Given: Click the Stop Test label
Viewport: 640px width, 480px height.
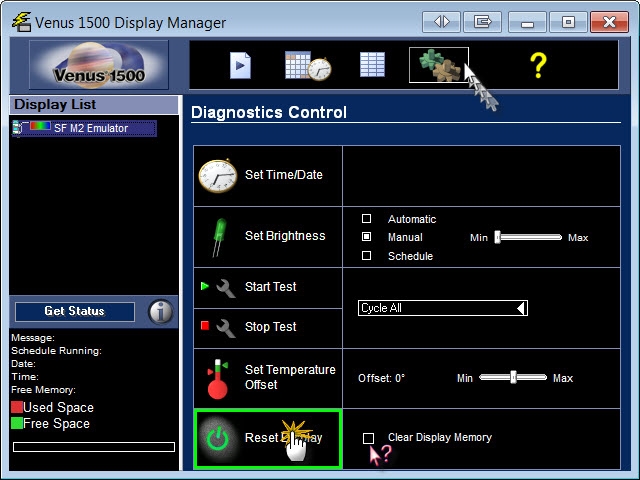Looking at the screenshot, I should click(x=270, y=327).
